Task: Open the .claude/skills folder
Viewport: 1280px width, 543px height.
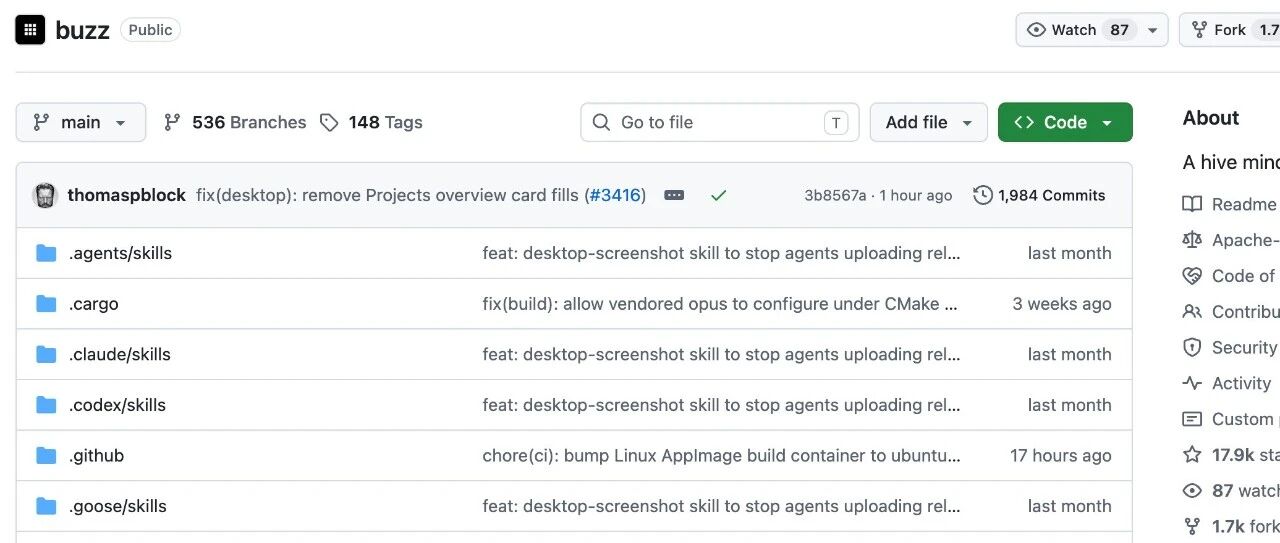Action: [119, 354]
